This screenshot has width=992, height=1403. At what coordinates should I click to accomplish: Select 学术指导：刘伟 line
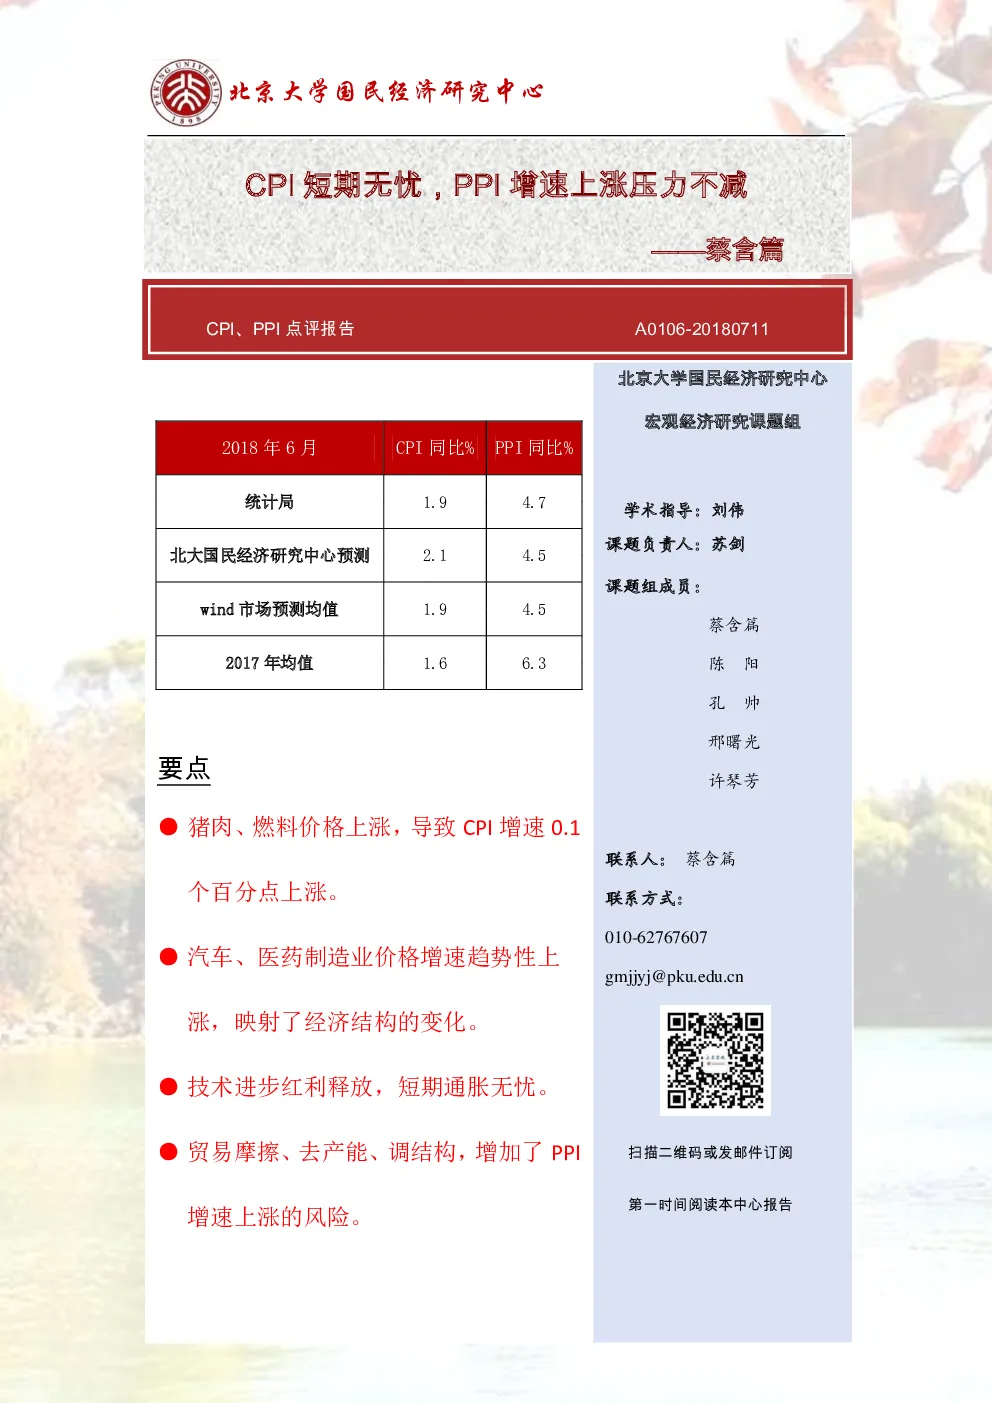pos(684,510)
